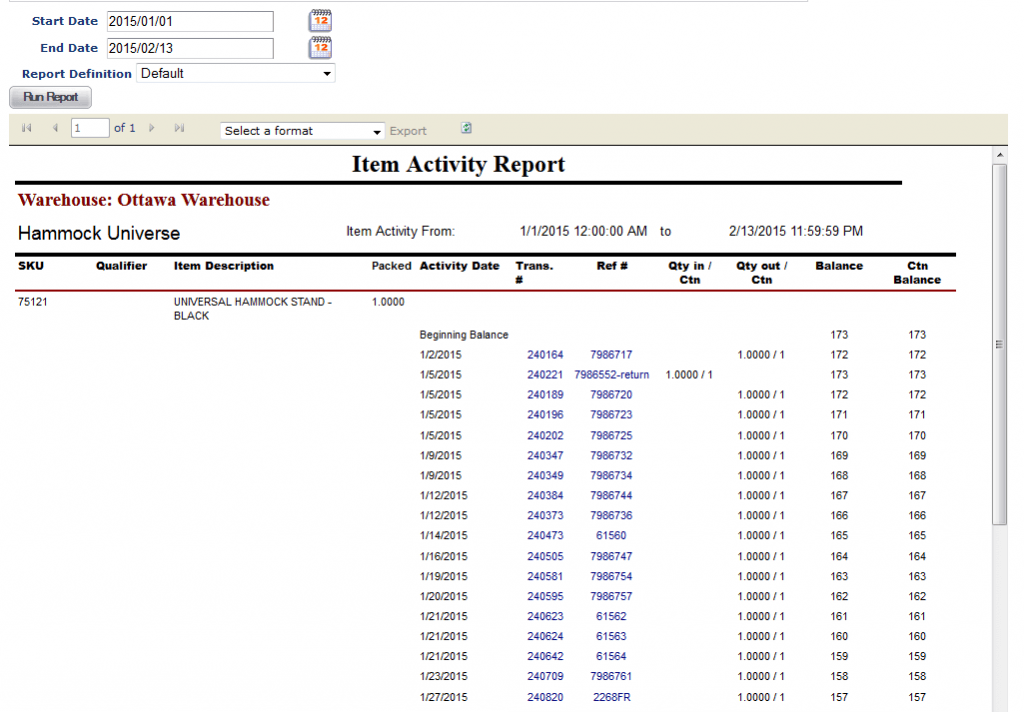Open reference 7986552-return link
Screen dimensions: 1024x712
[x=611, y=375]
